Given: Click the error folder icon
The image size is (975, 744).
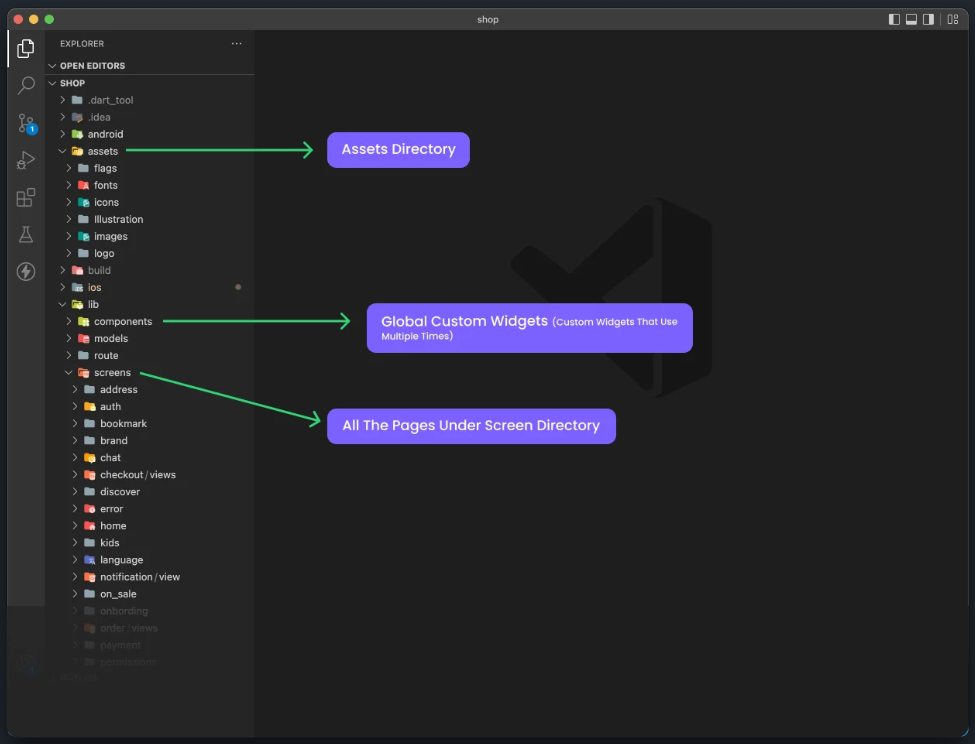Looking at the screenshot, I should pos(90,508).
